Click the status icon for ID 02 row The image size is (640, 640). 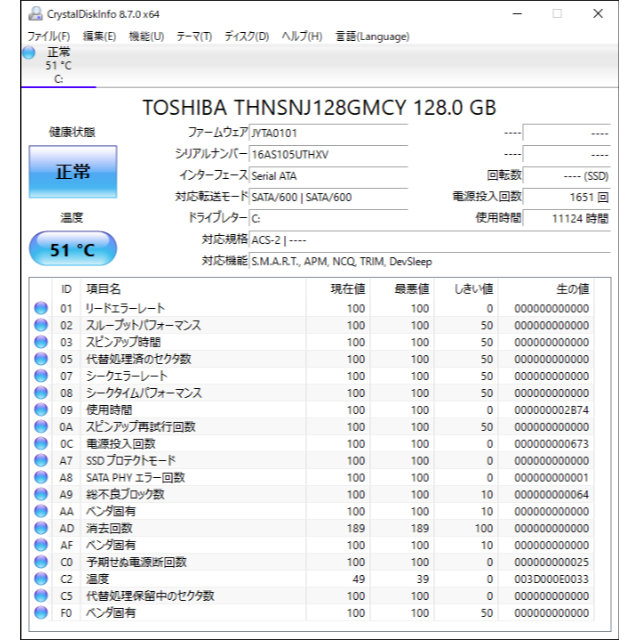[x=41, y=325]
